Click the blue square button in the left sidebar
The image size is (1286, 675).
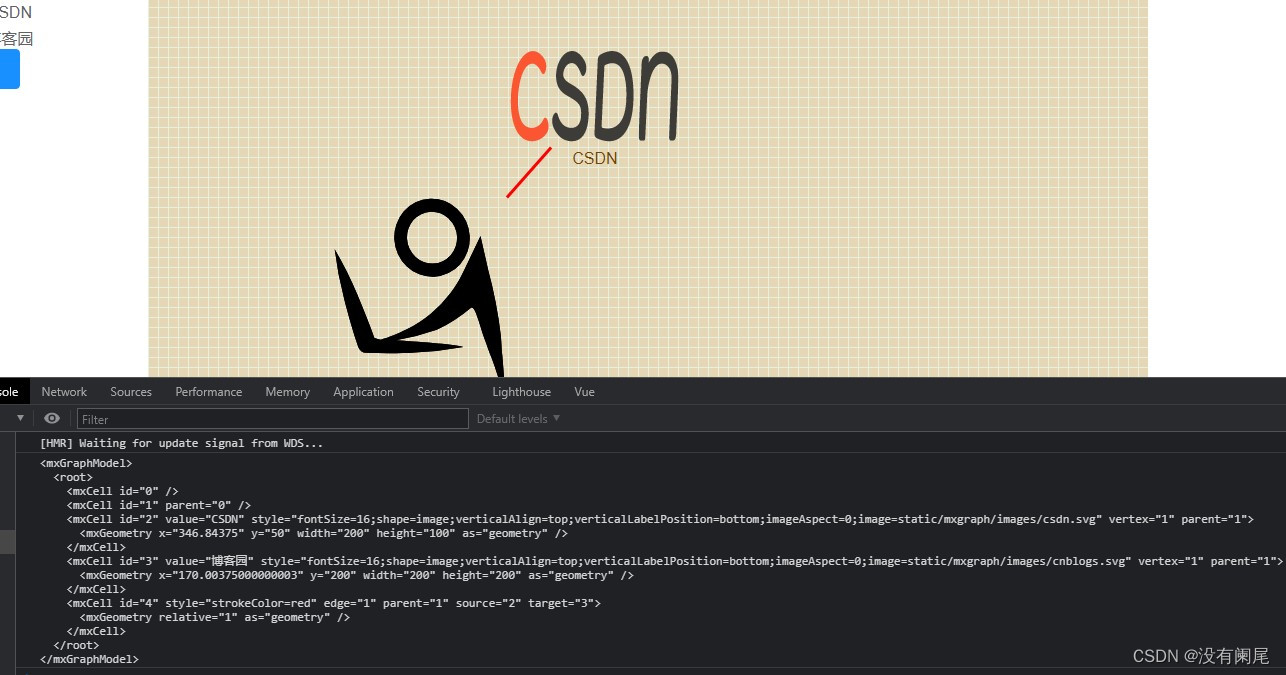pos(8,69)
